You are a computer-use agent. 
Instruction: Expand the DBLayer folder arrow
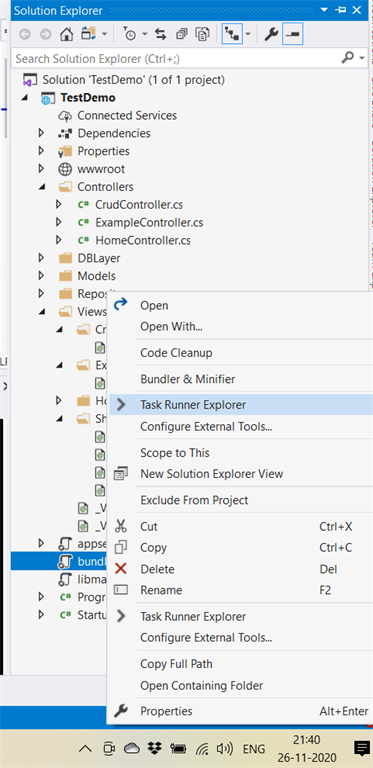(x=41, y=258)
